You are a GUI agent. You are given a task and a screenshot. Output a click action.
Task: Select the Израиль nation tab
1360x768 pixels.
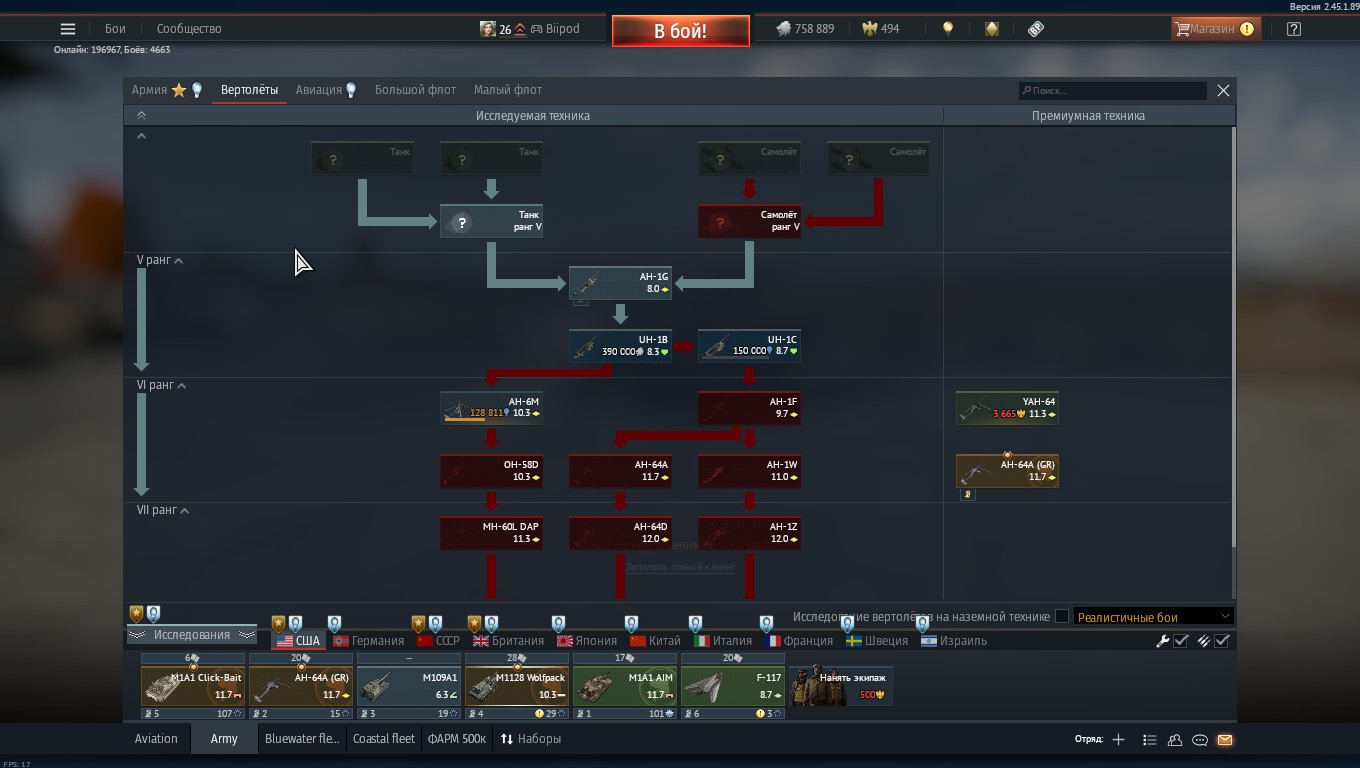[954, 641]
